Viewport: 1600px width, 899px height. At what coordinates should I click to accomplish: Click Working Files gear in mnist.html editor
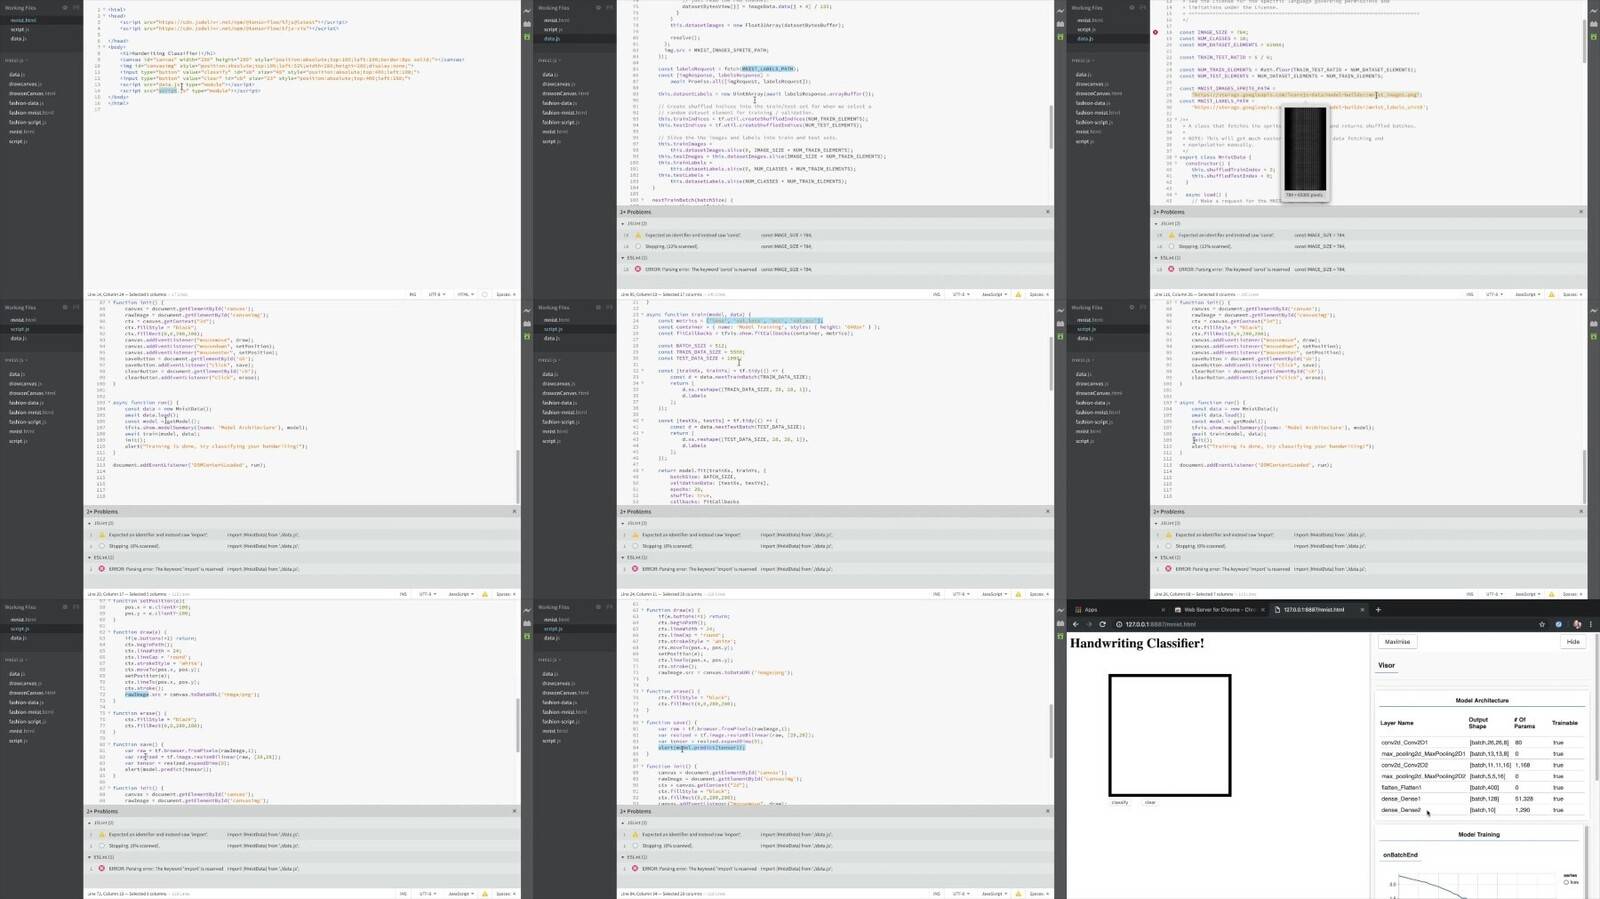click(x=65, y=8)
